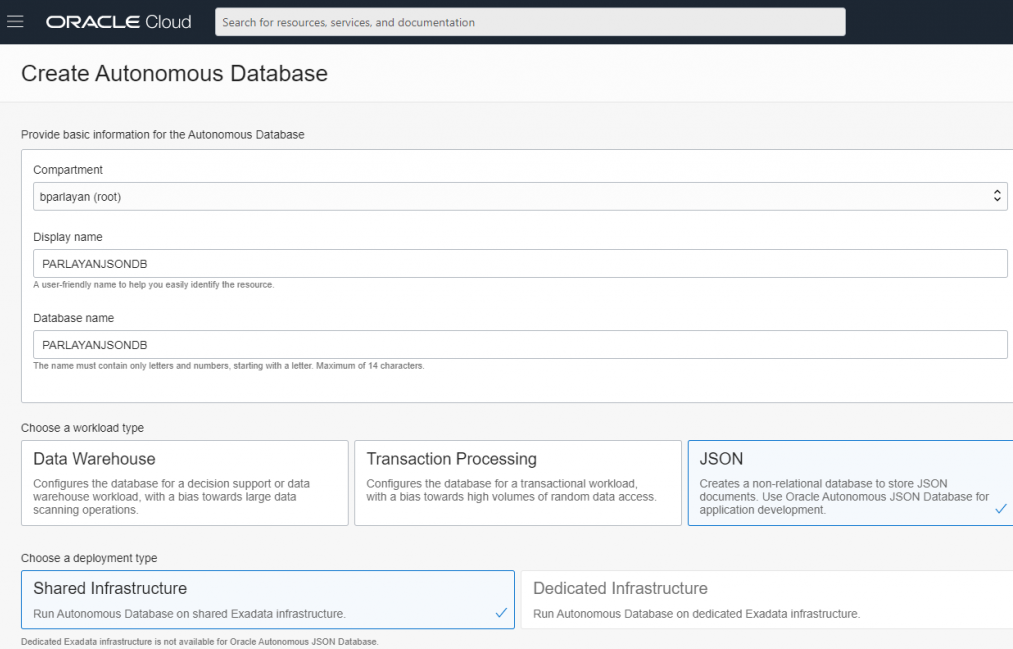Image resolution: width=1013 pixels, height=649 pixels.
Task: Click the 'Choose a deployment type' label
Action: [89, 557]
